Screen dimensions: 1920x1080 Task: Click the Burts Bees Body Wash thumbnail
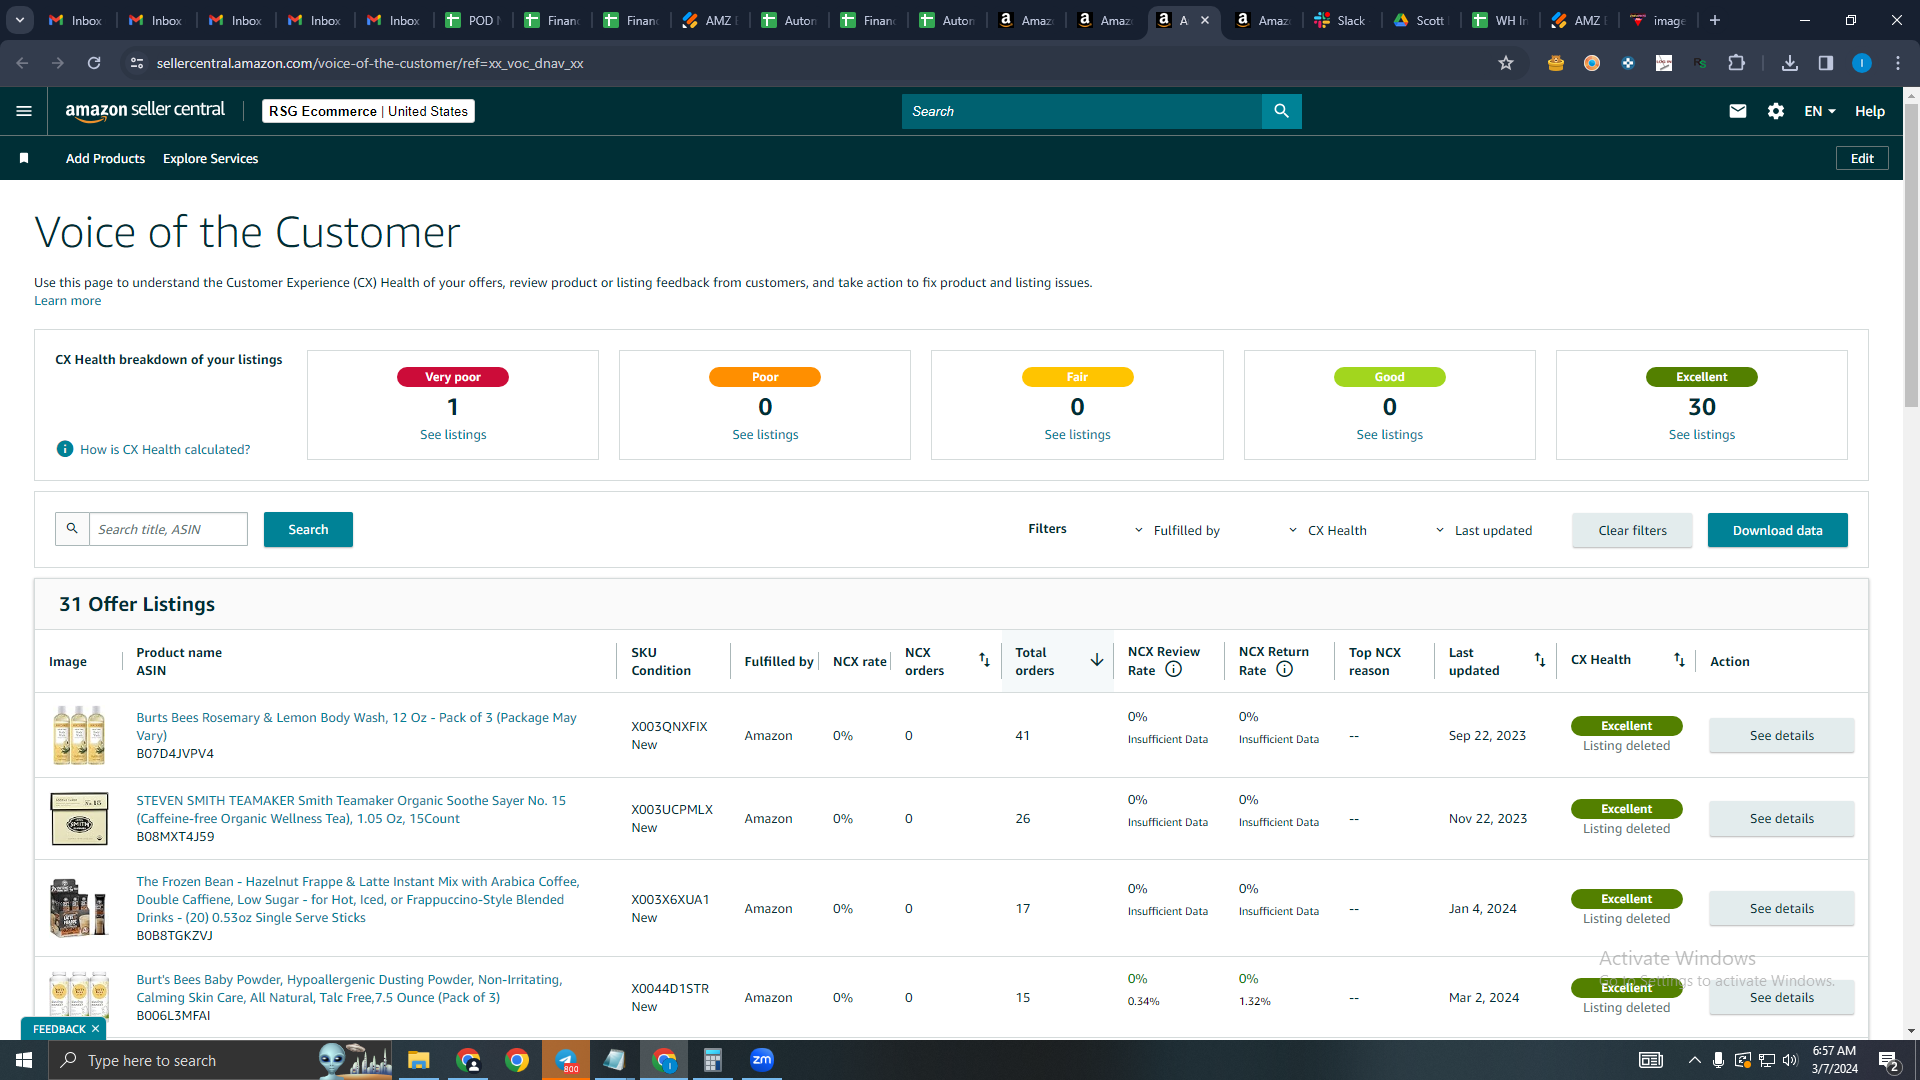point(79,735)
